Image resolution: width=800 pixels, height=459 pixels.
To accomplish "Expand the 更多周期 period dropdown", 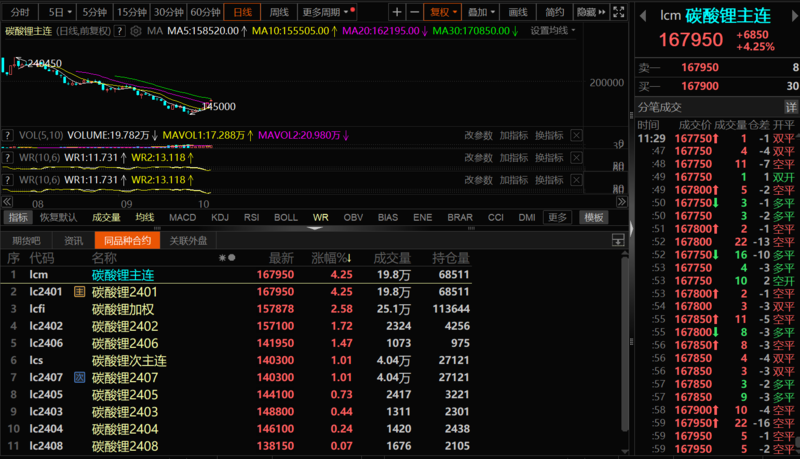I will pyautogui.click(x=326, y=12).
